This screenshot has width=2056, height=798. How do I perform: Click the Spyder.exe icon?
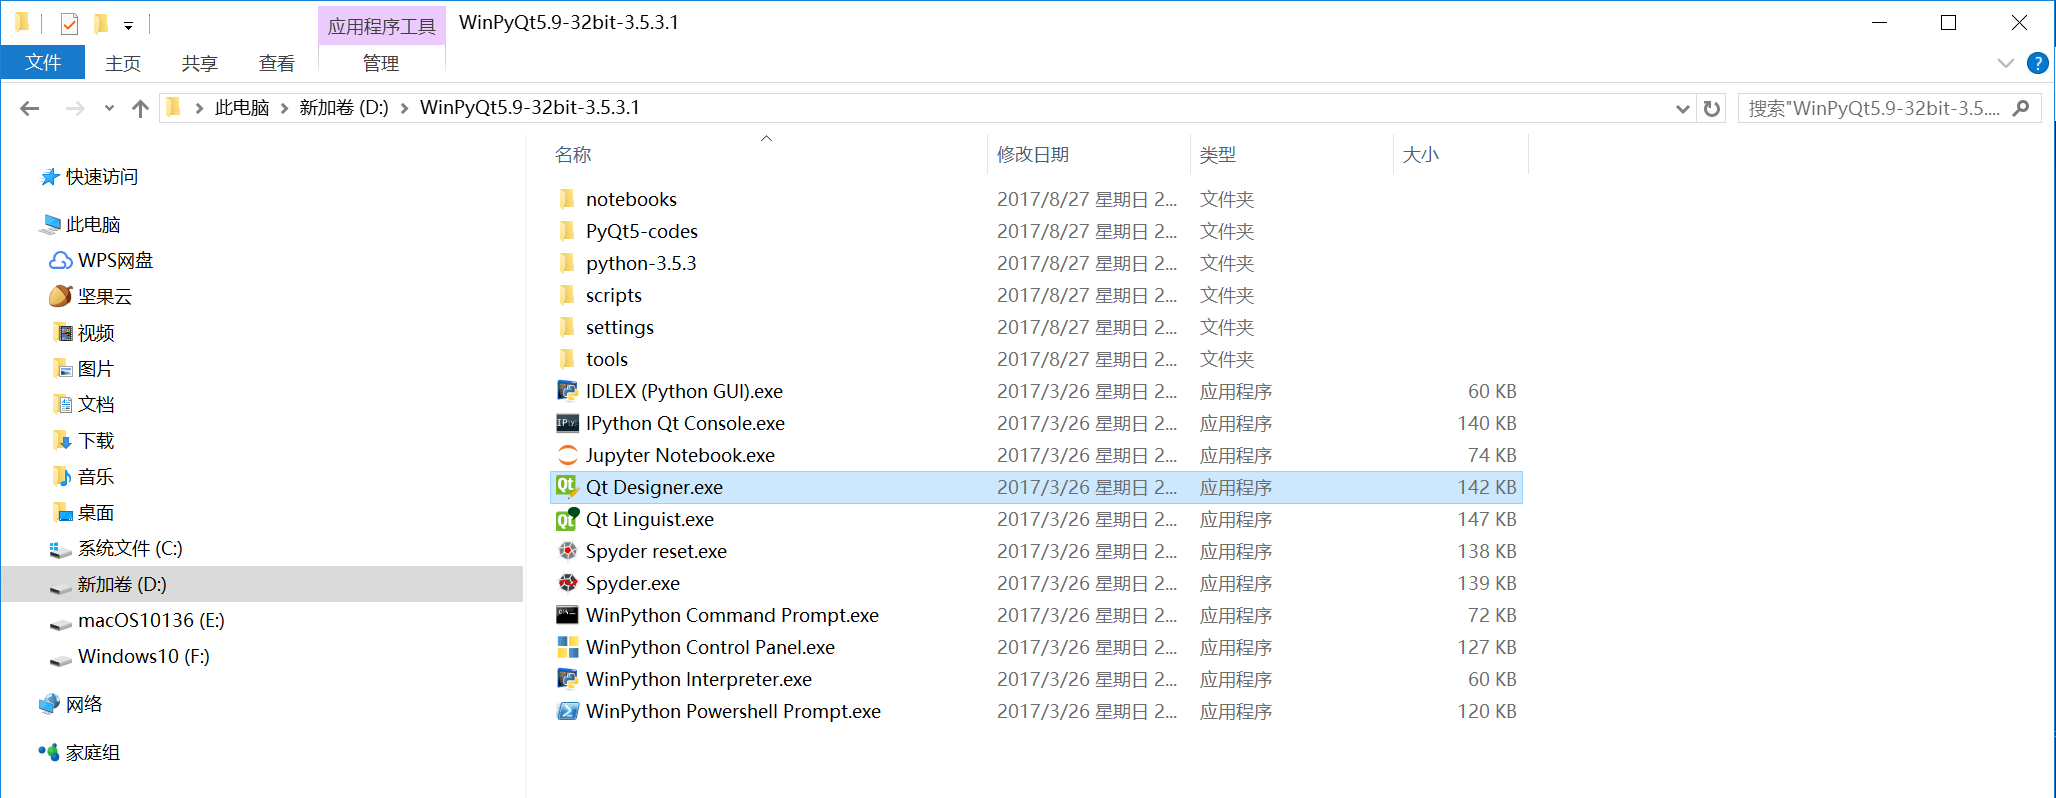click(567, 583)
